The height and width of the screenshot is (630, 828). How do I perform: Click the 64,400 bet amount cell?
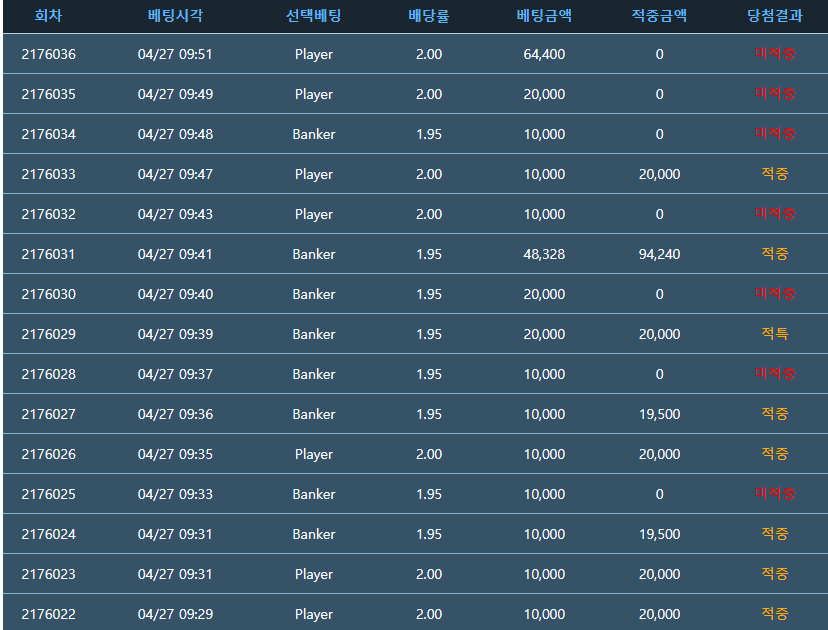(x=544, y=54)
